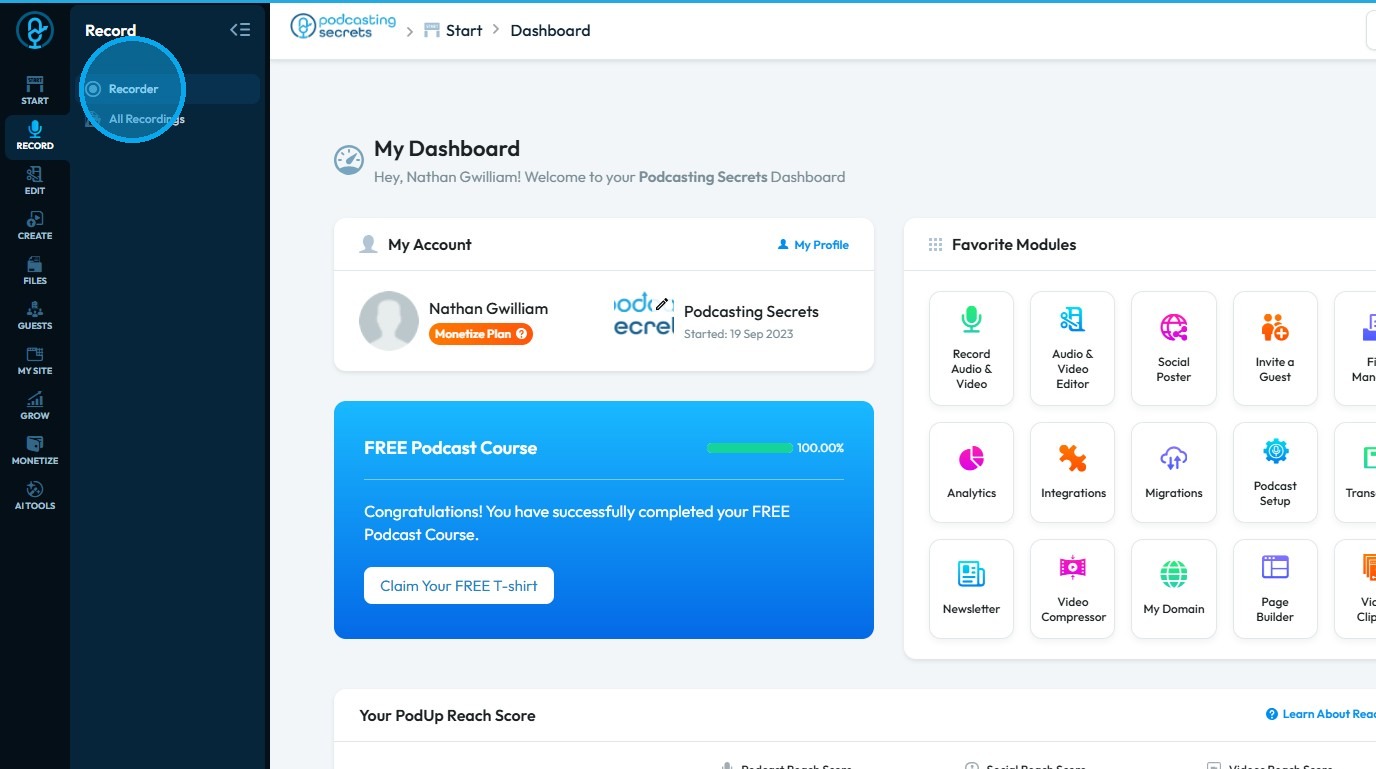Click the course progress bar at 100%
This screenshot has width=1376, height=769.
(x=750, y=448)
